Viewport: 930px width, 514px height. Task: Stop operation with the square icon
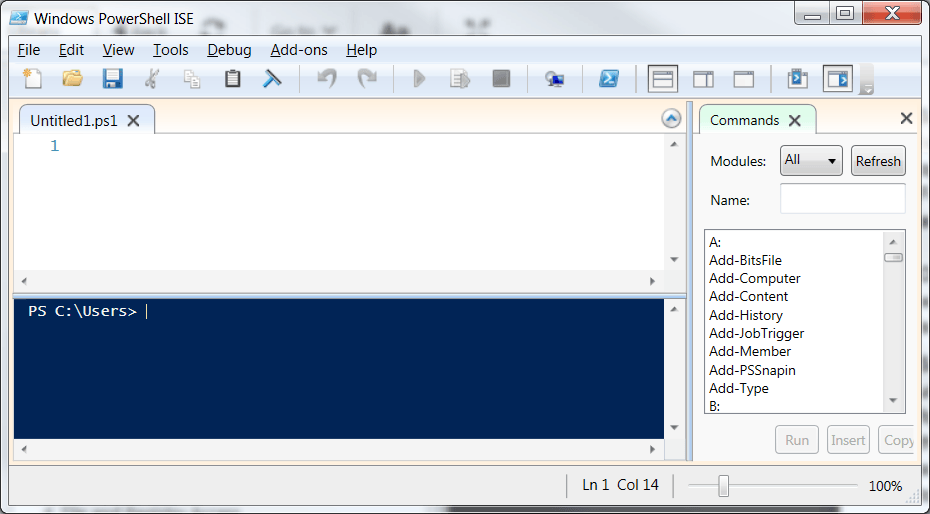click(501, 78)
